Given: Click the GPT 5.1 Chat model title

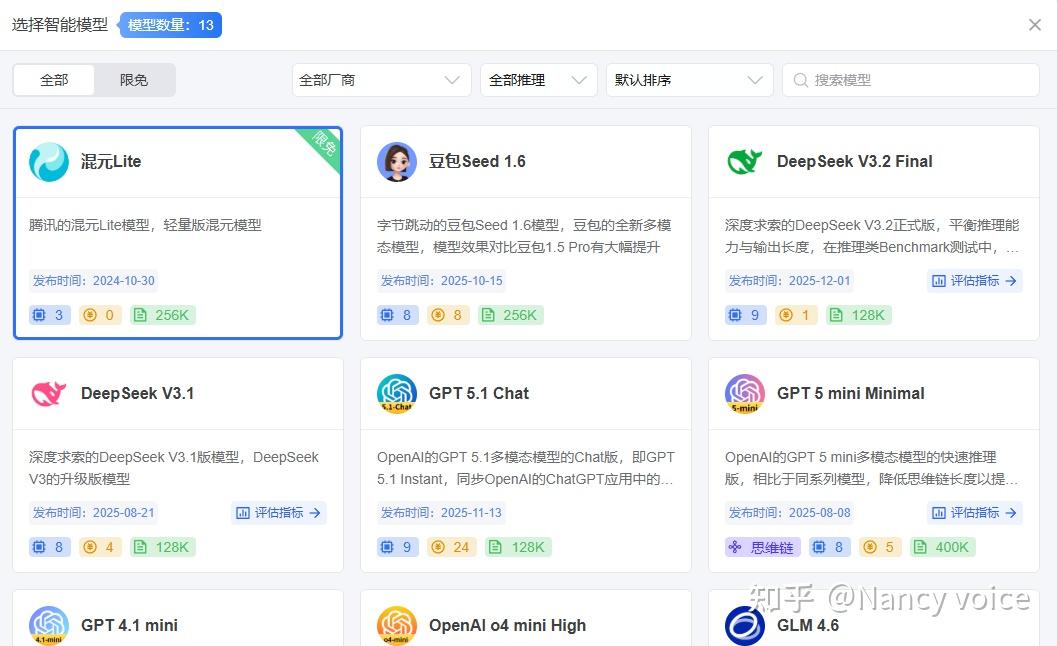Looking at the screenshot, I should pyautogui.click(x=479, y=393).
